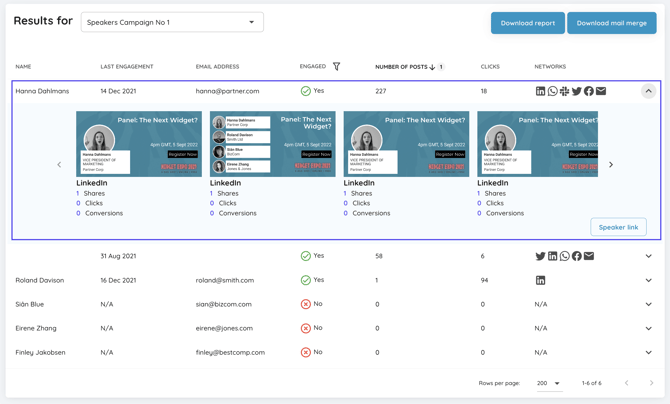The width and height of the screenshot is (670, 404).
Task: Click the Download mail merge button
Action: (x=611, y=23)
